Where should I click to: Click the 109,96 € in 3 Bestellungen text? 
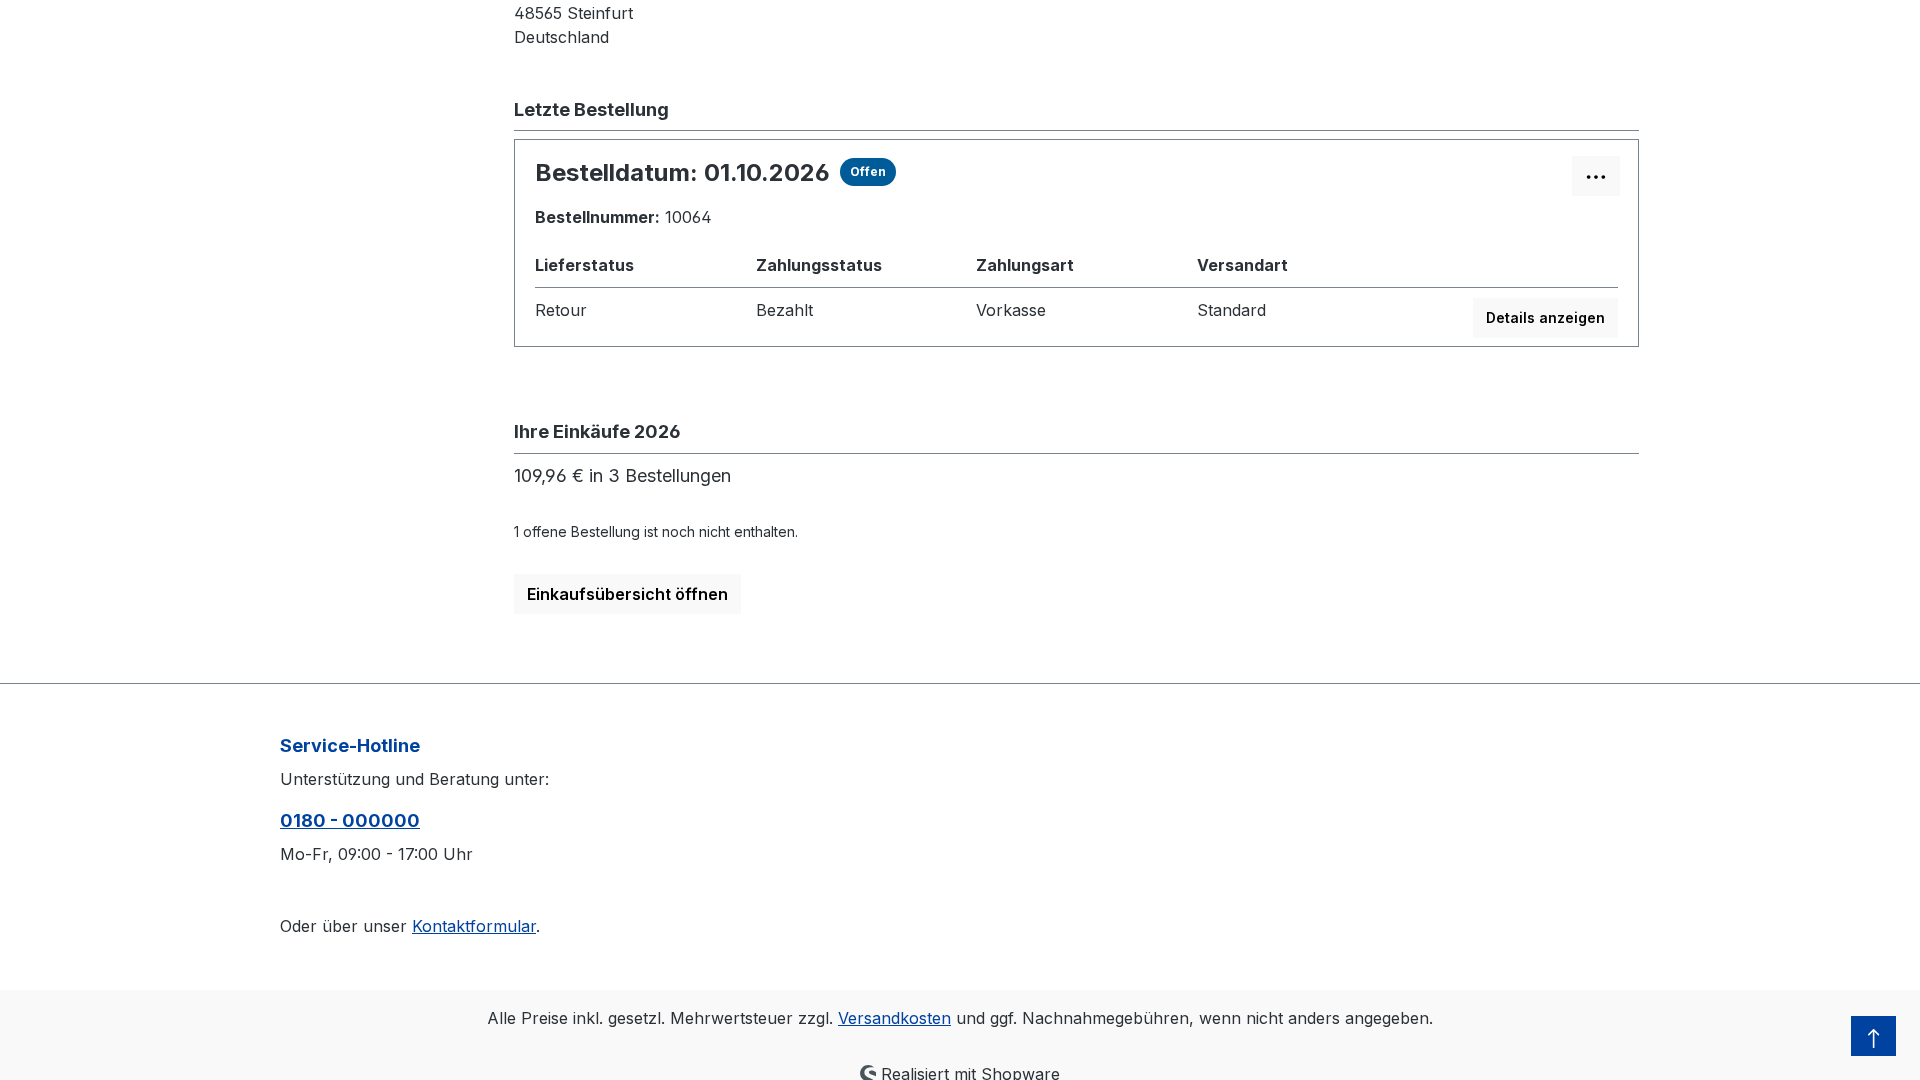click(x=622, y=476)
